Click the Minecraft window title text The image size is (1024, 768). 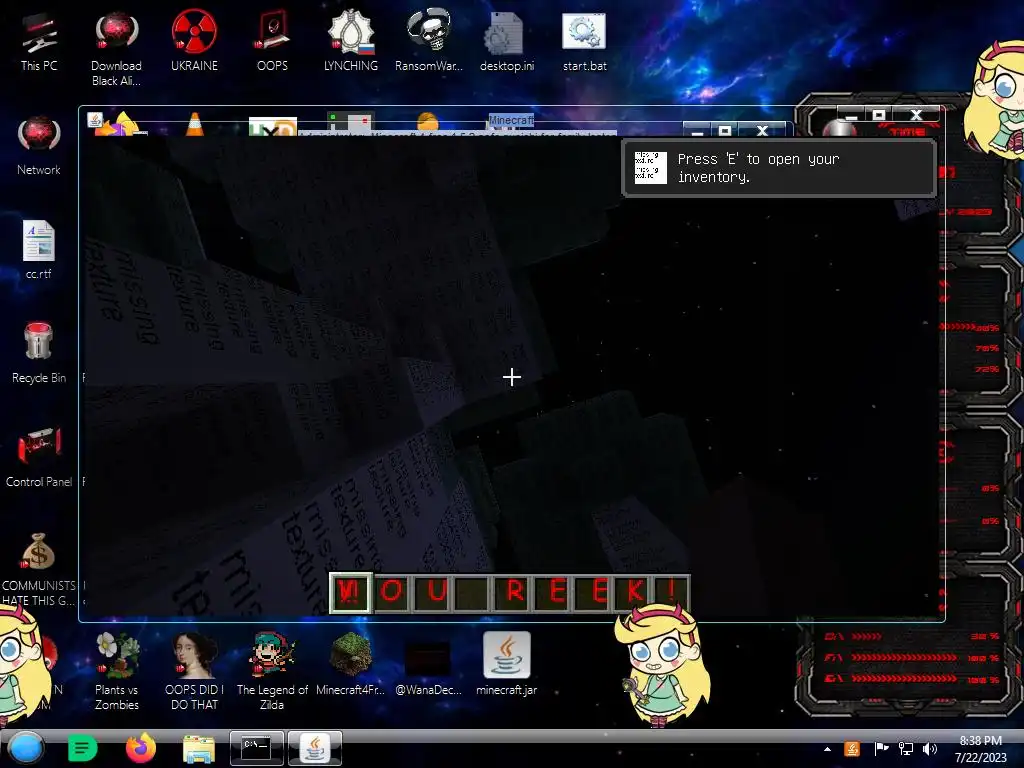pos(511,120)
